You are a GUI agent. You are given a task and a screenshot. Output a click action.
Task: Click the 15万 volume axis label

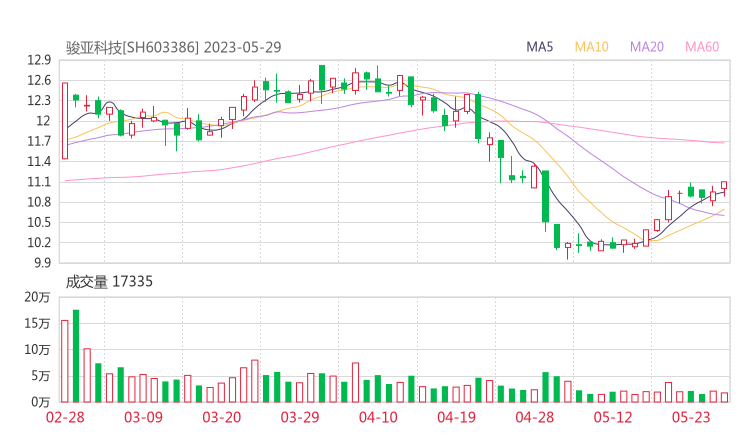37,323
